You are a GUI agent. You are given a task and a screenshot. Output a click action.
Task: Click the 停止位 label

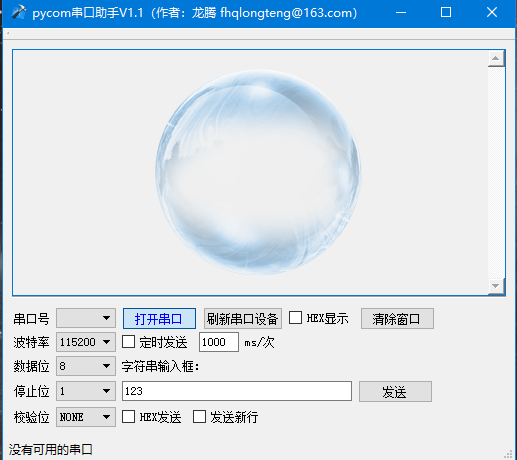point(31,391)
